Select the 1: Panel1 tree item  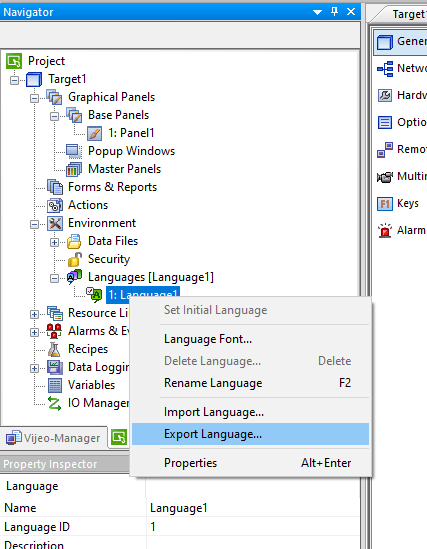(x=131, y=133)
